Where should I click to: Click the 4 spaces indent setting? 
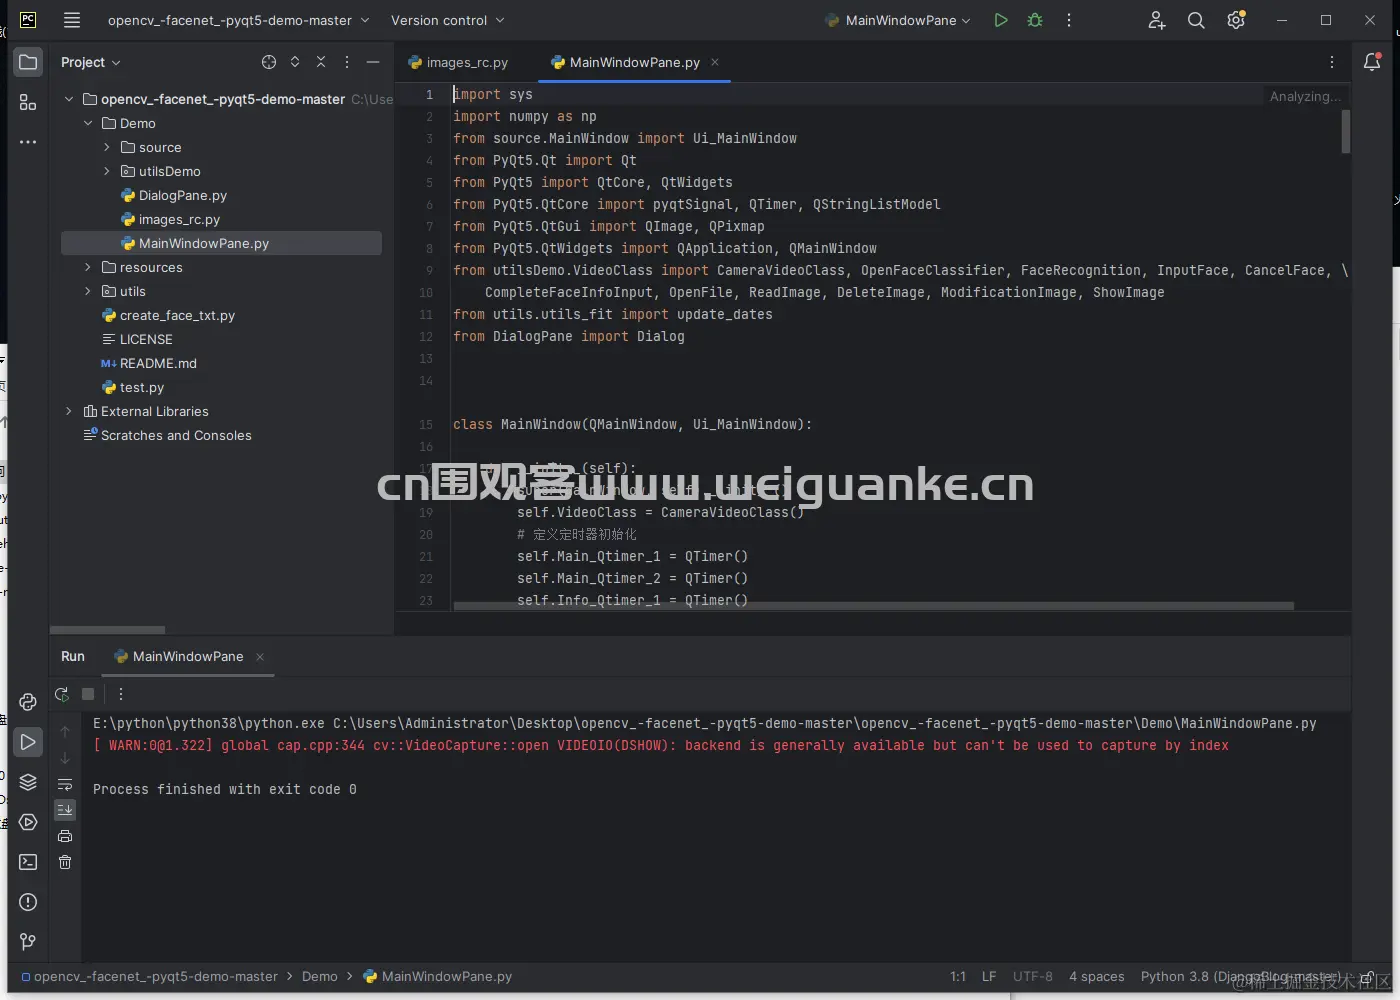tap(1097, 976)
